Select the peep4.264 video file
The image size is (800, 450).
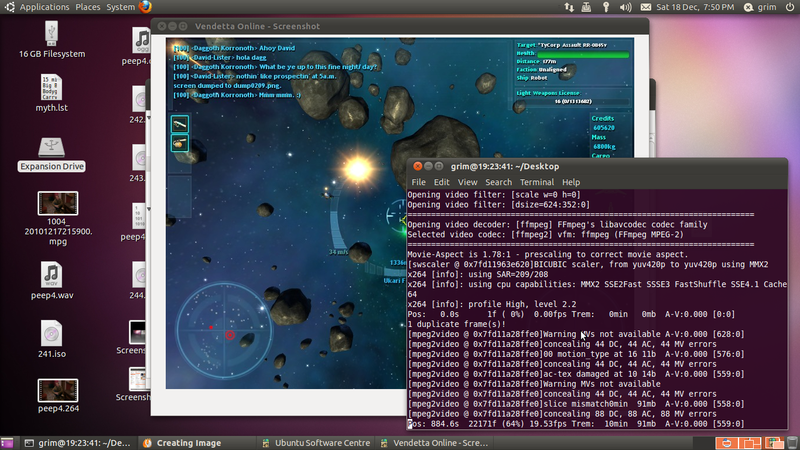click(58, 395)
